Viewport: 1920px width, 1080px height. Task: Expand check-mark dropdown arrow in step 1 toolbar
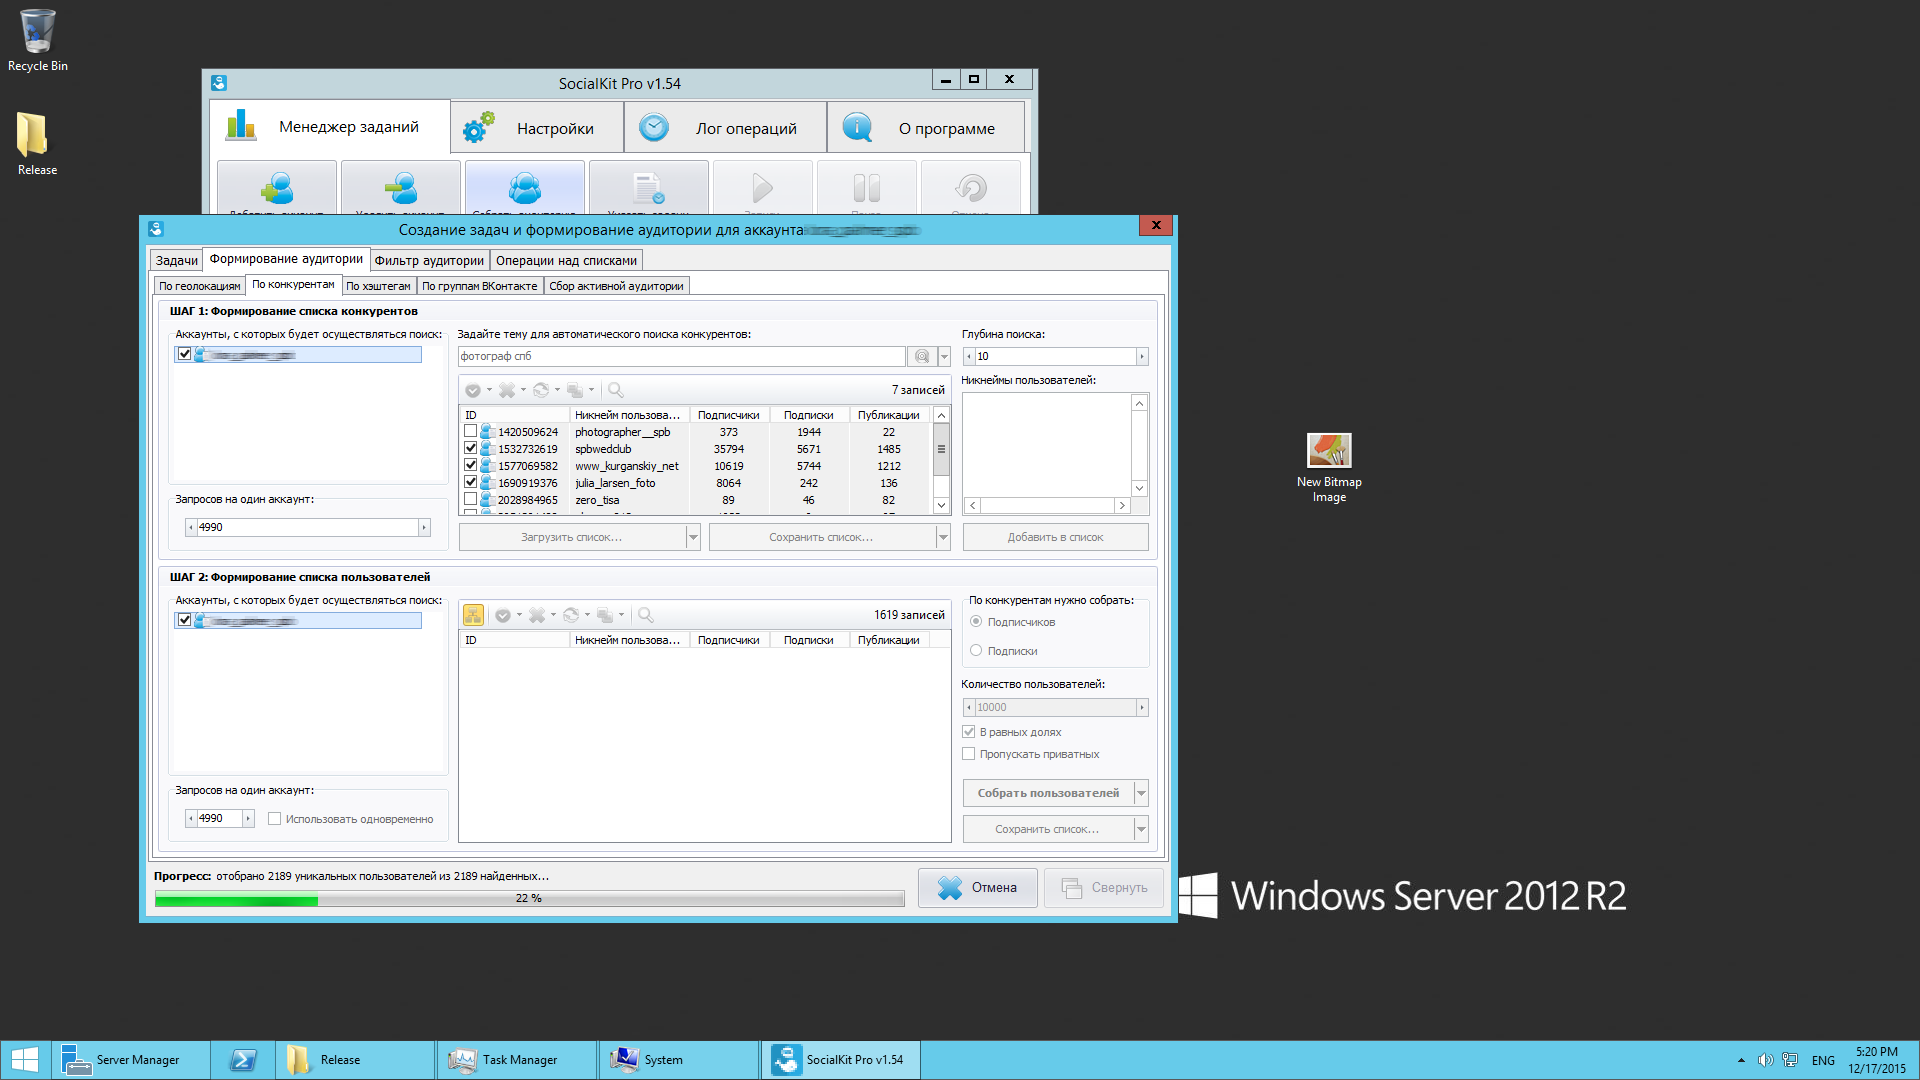489,390
